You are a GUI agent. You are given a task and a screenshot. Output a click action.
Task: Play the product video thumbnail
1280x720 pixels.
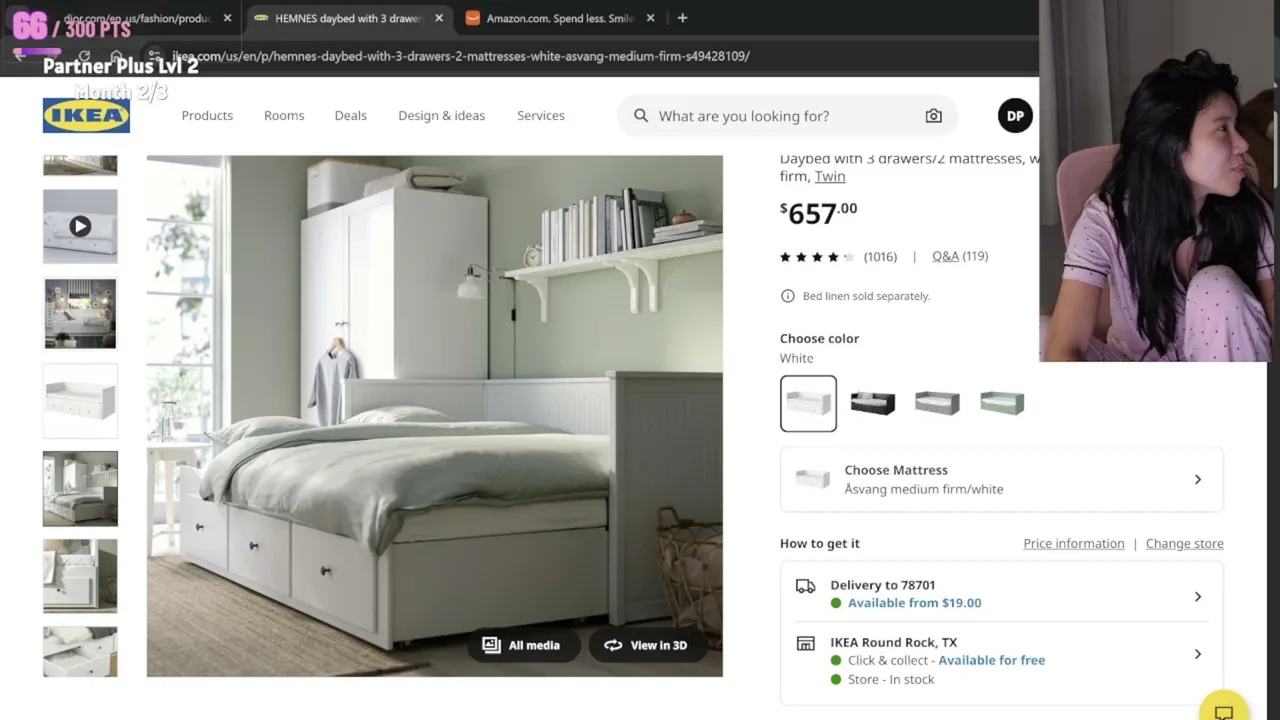[80, 227]
